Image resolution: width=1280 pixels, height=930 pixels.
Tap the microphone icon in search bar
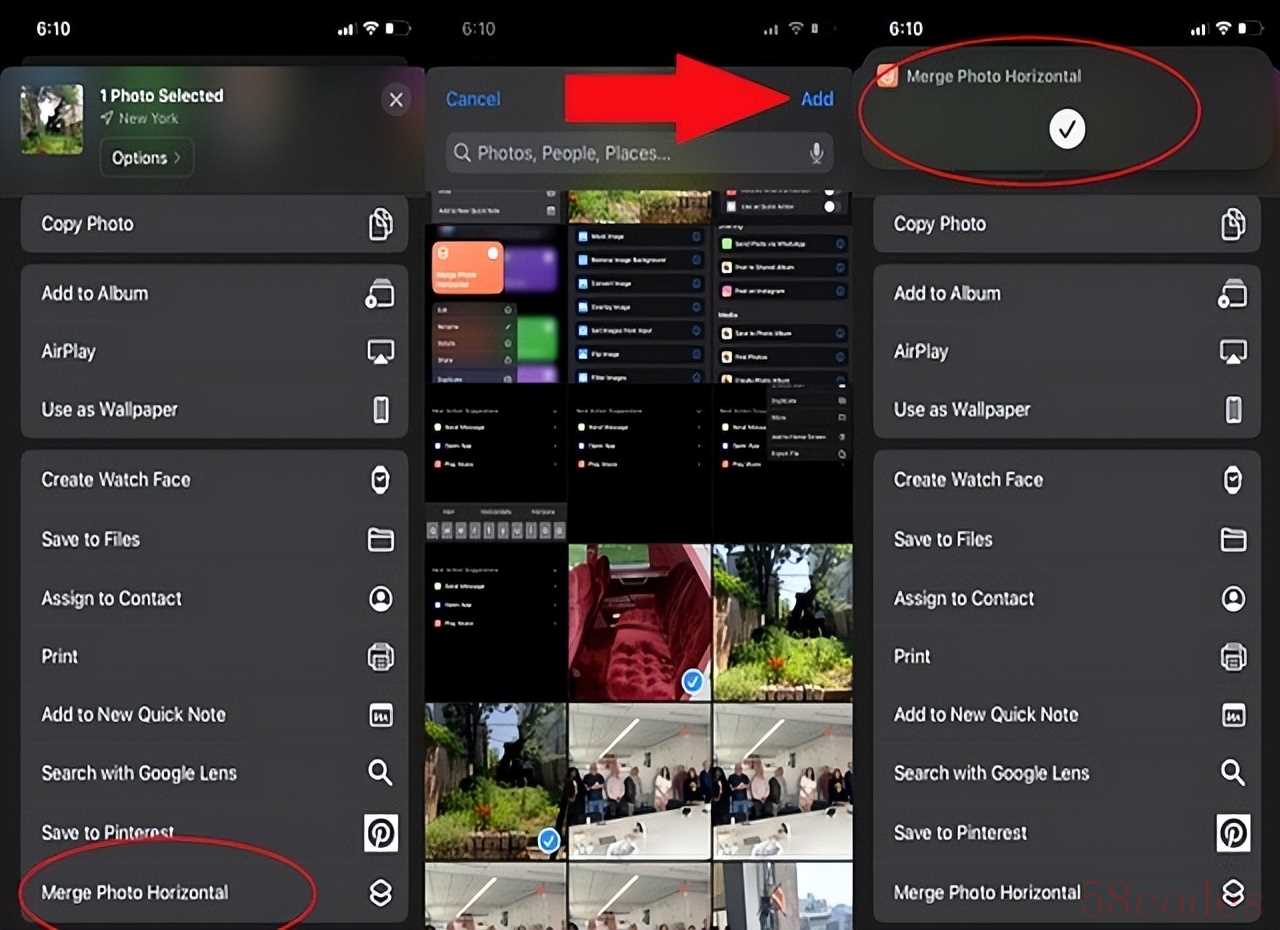(x=816, y=153)
